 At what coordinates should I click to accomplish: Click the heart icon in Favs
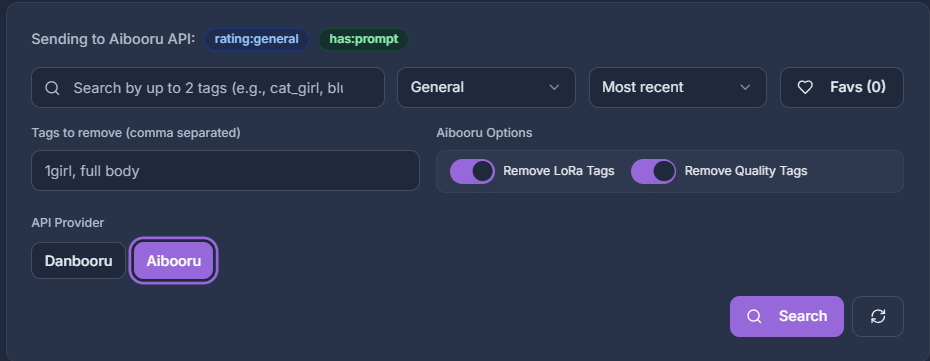pyautogui.click(x=805, y=88)
